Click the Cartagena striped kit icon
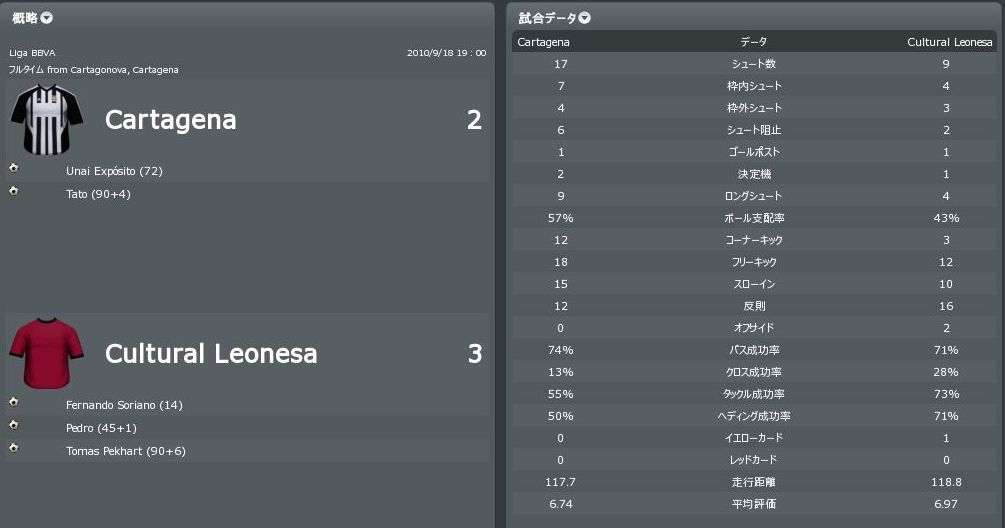The width and height of the screenshot is (1005, 528). click(39, 119)
